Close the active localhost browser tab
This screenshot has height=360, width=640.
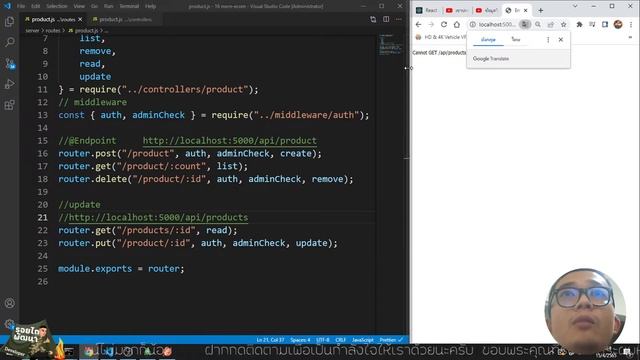526,10
